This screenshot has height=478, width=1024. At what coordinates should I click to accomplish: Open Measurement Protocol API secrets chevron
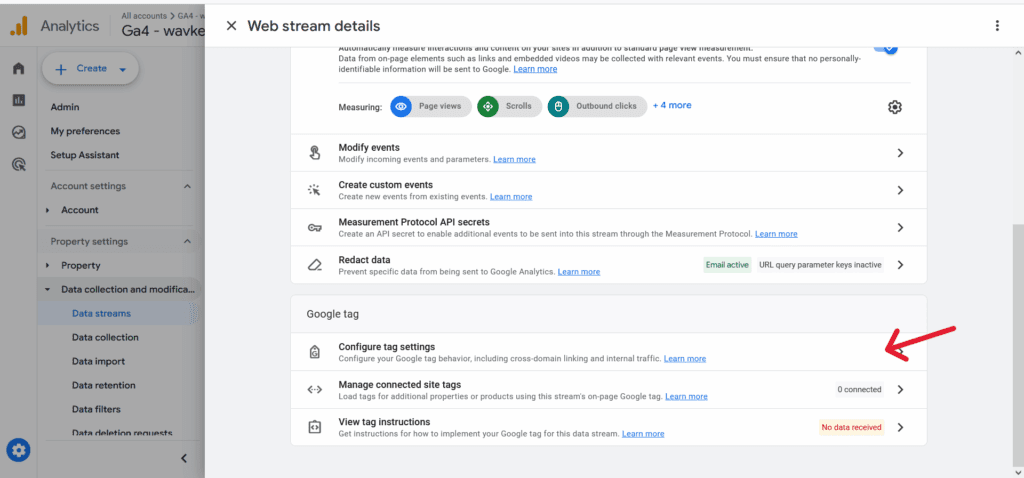(901, 228)
